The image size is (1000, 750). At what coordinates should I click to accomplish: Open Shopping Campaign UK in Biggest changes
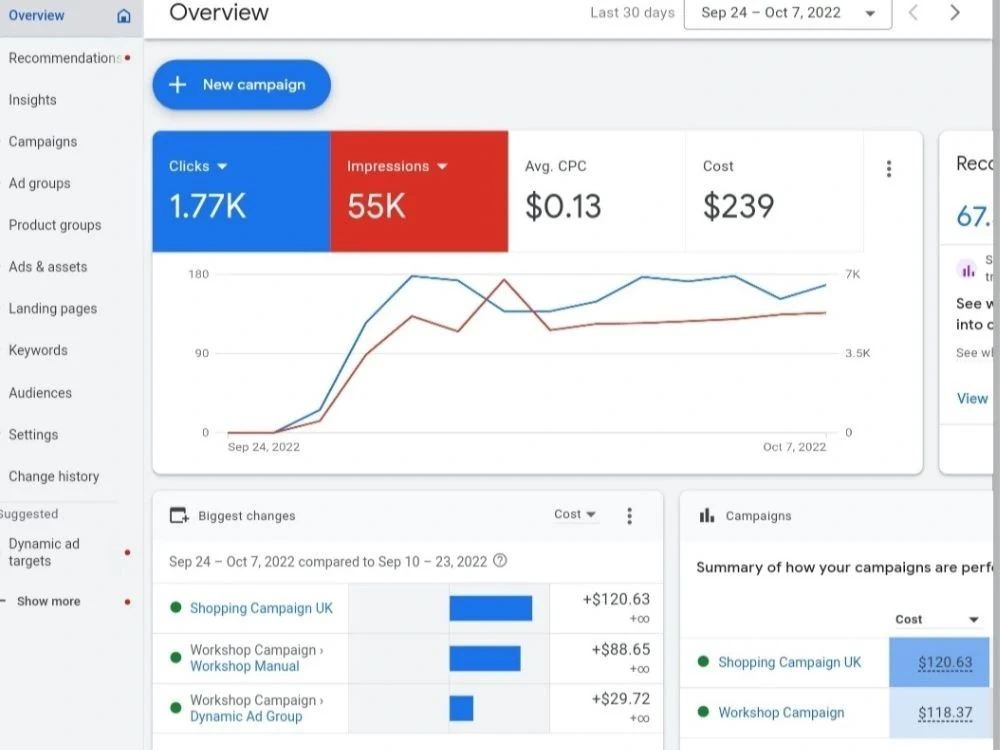coord(261,608)
